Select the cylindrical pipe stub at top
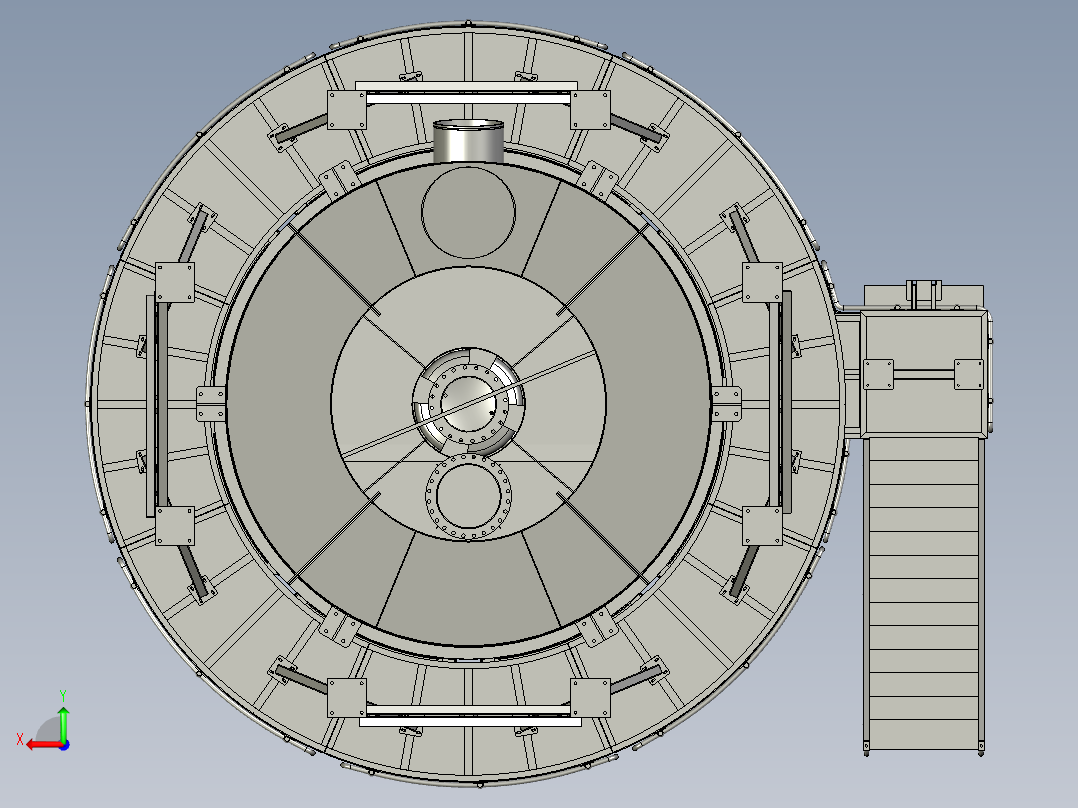This screenshot has height=808, width=1078. (x=468, y=141)
